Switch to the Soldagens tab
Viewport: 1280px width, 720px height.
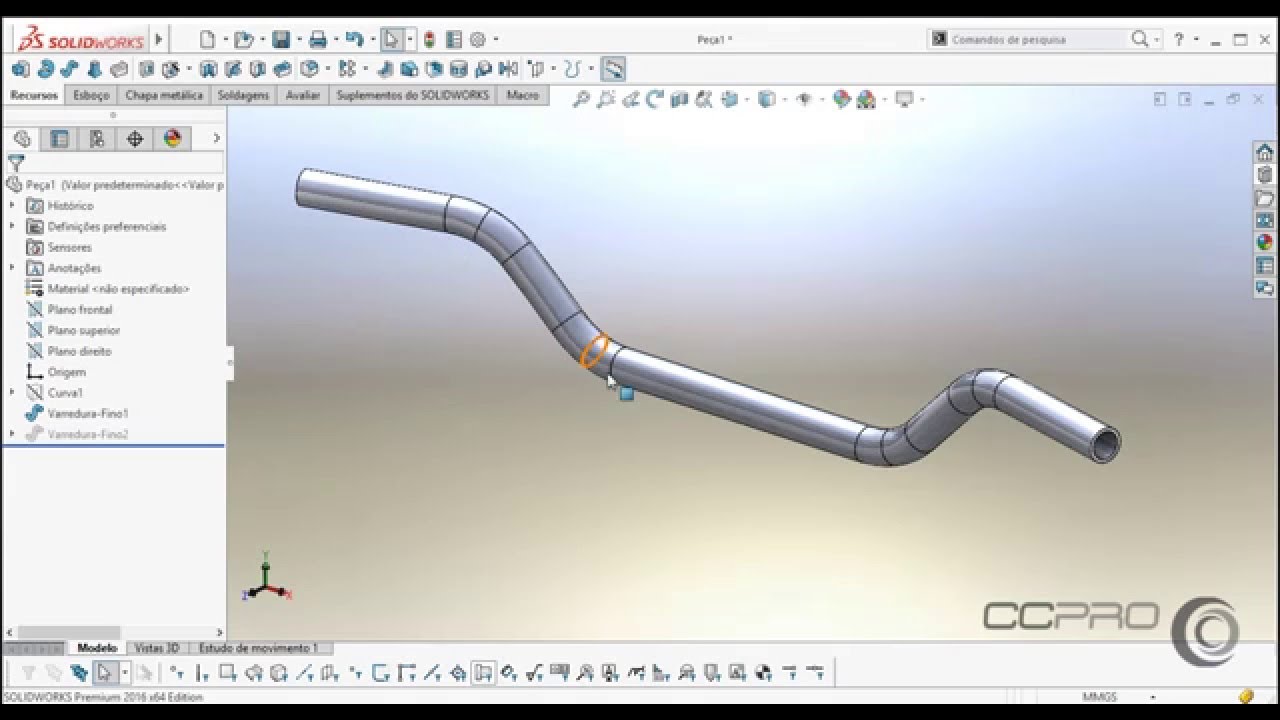pos(244,95)
